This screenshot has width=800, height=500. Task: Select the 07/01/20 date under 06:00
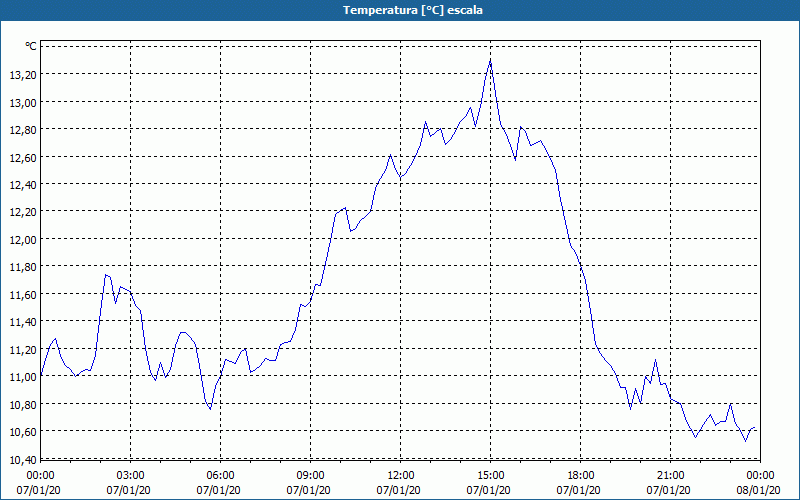(x=218, y=490)
